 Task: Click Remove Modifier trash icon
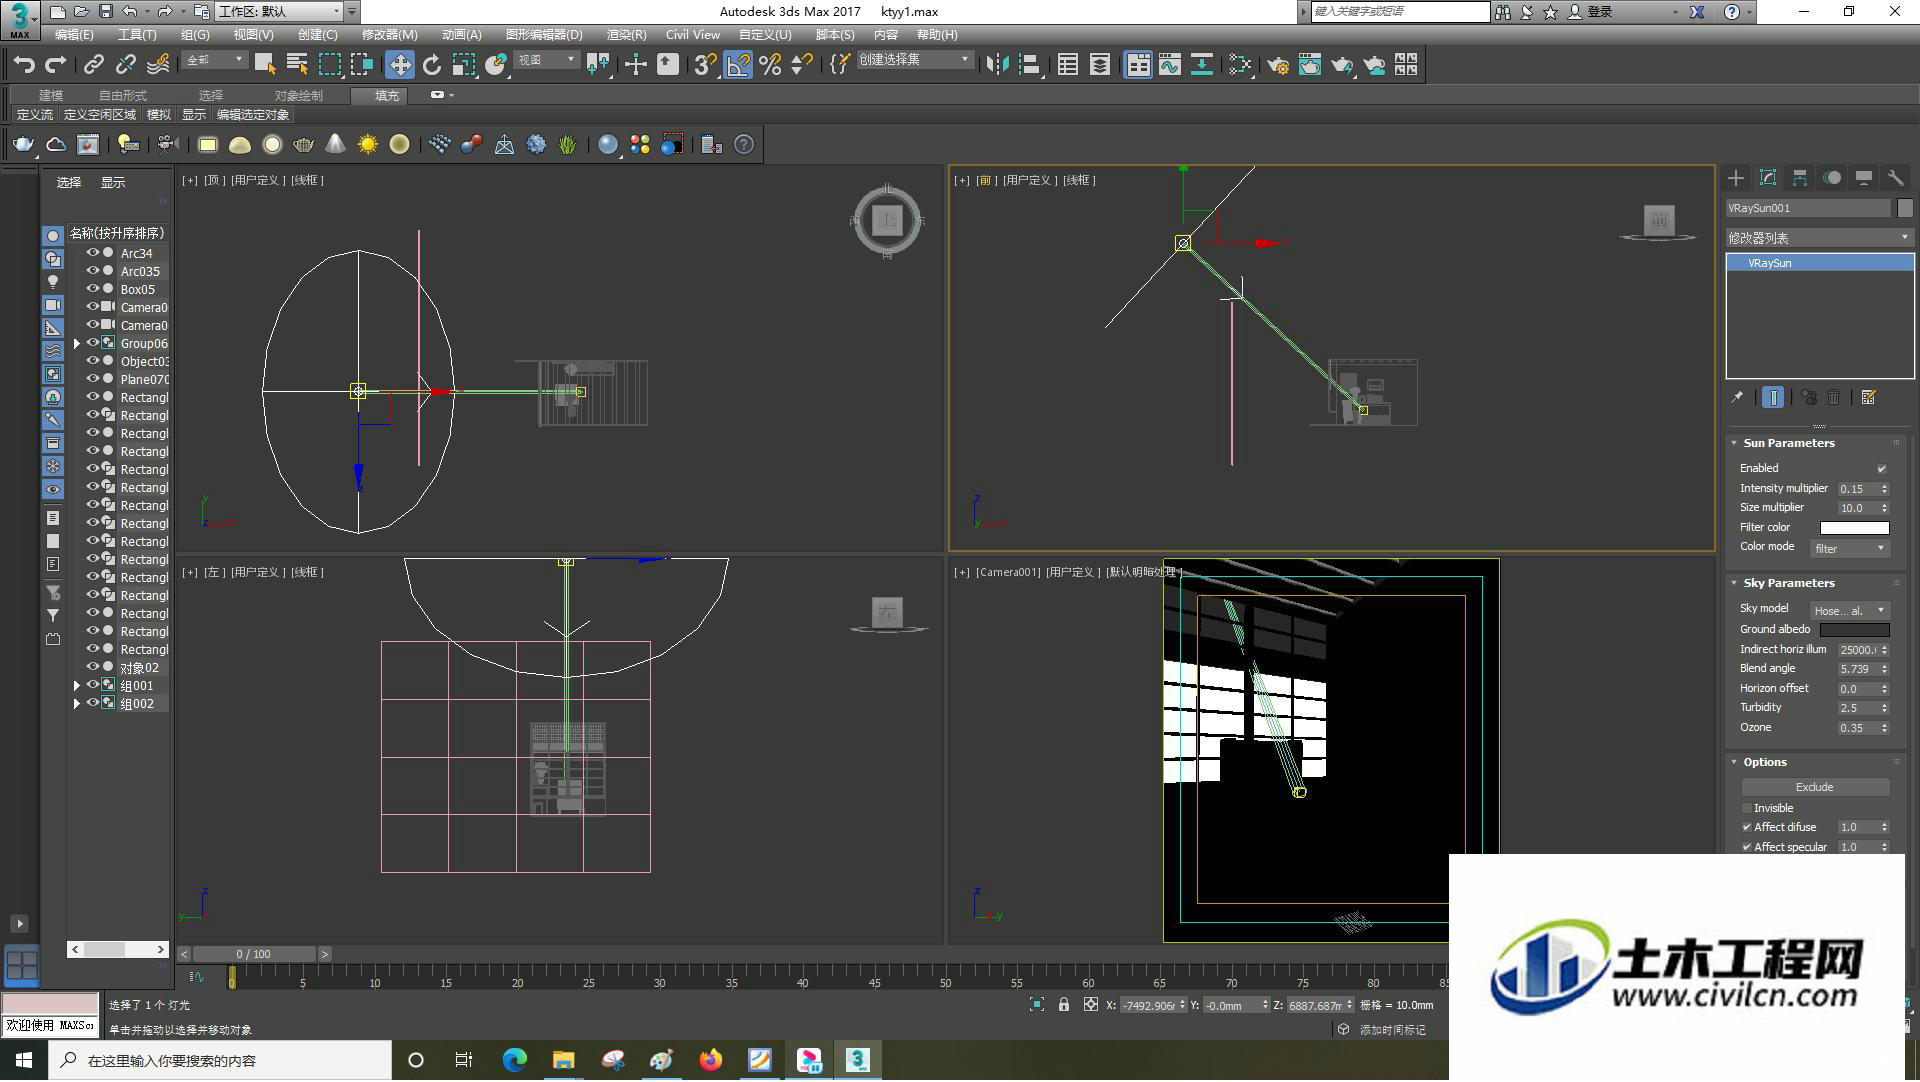pyautogui.click(x=1834, y=398)
